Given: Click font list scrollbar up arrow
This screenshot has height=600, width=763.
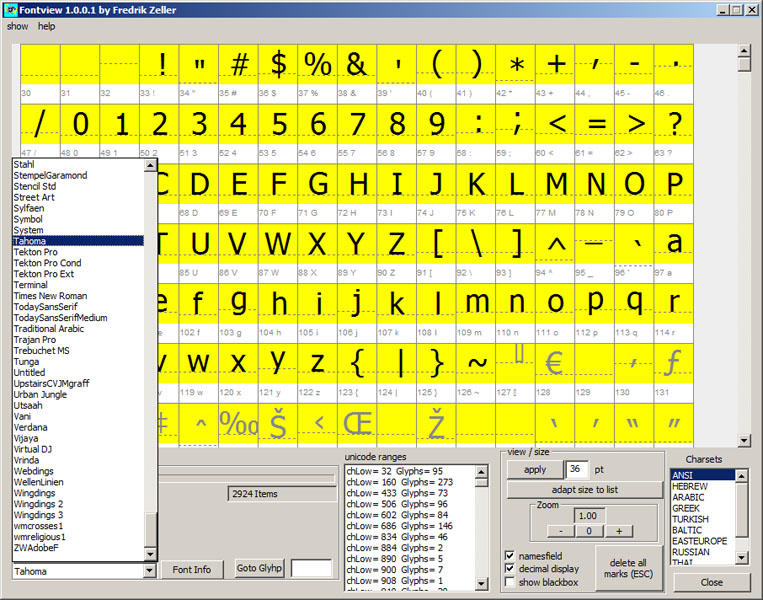Looking at the screenshot, I should point(150,165).
